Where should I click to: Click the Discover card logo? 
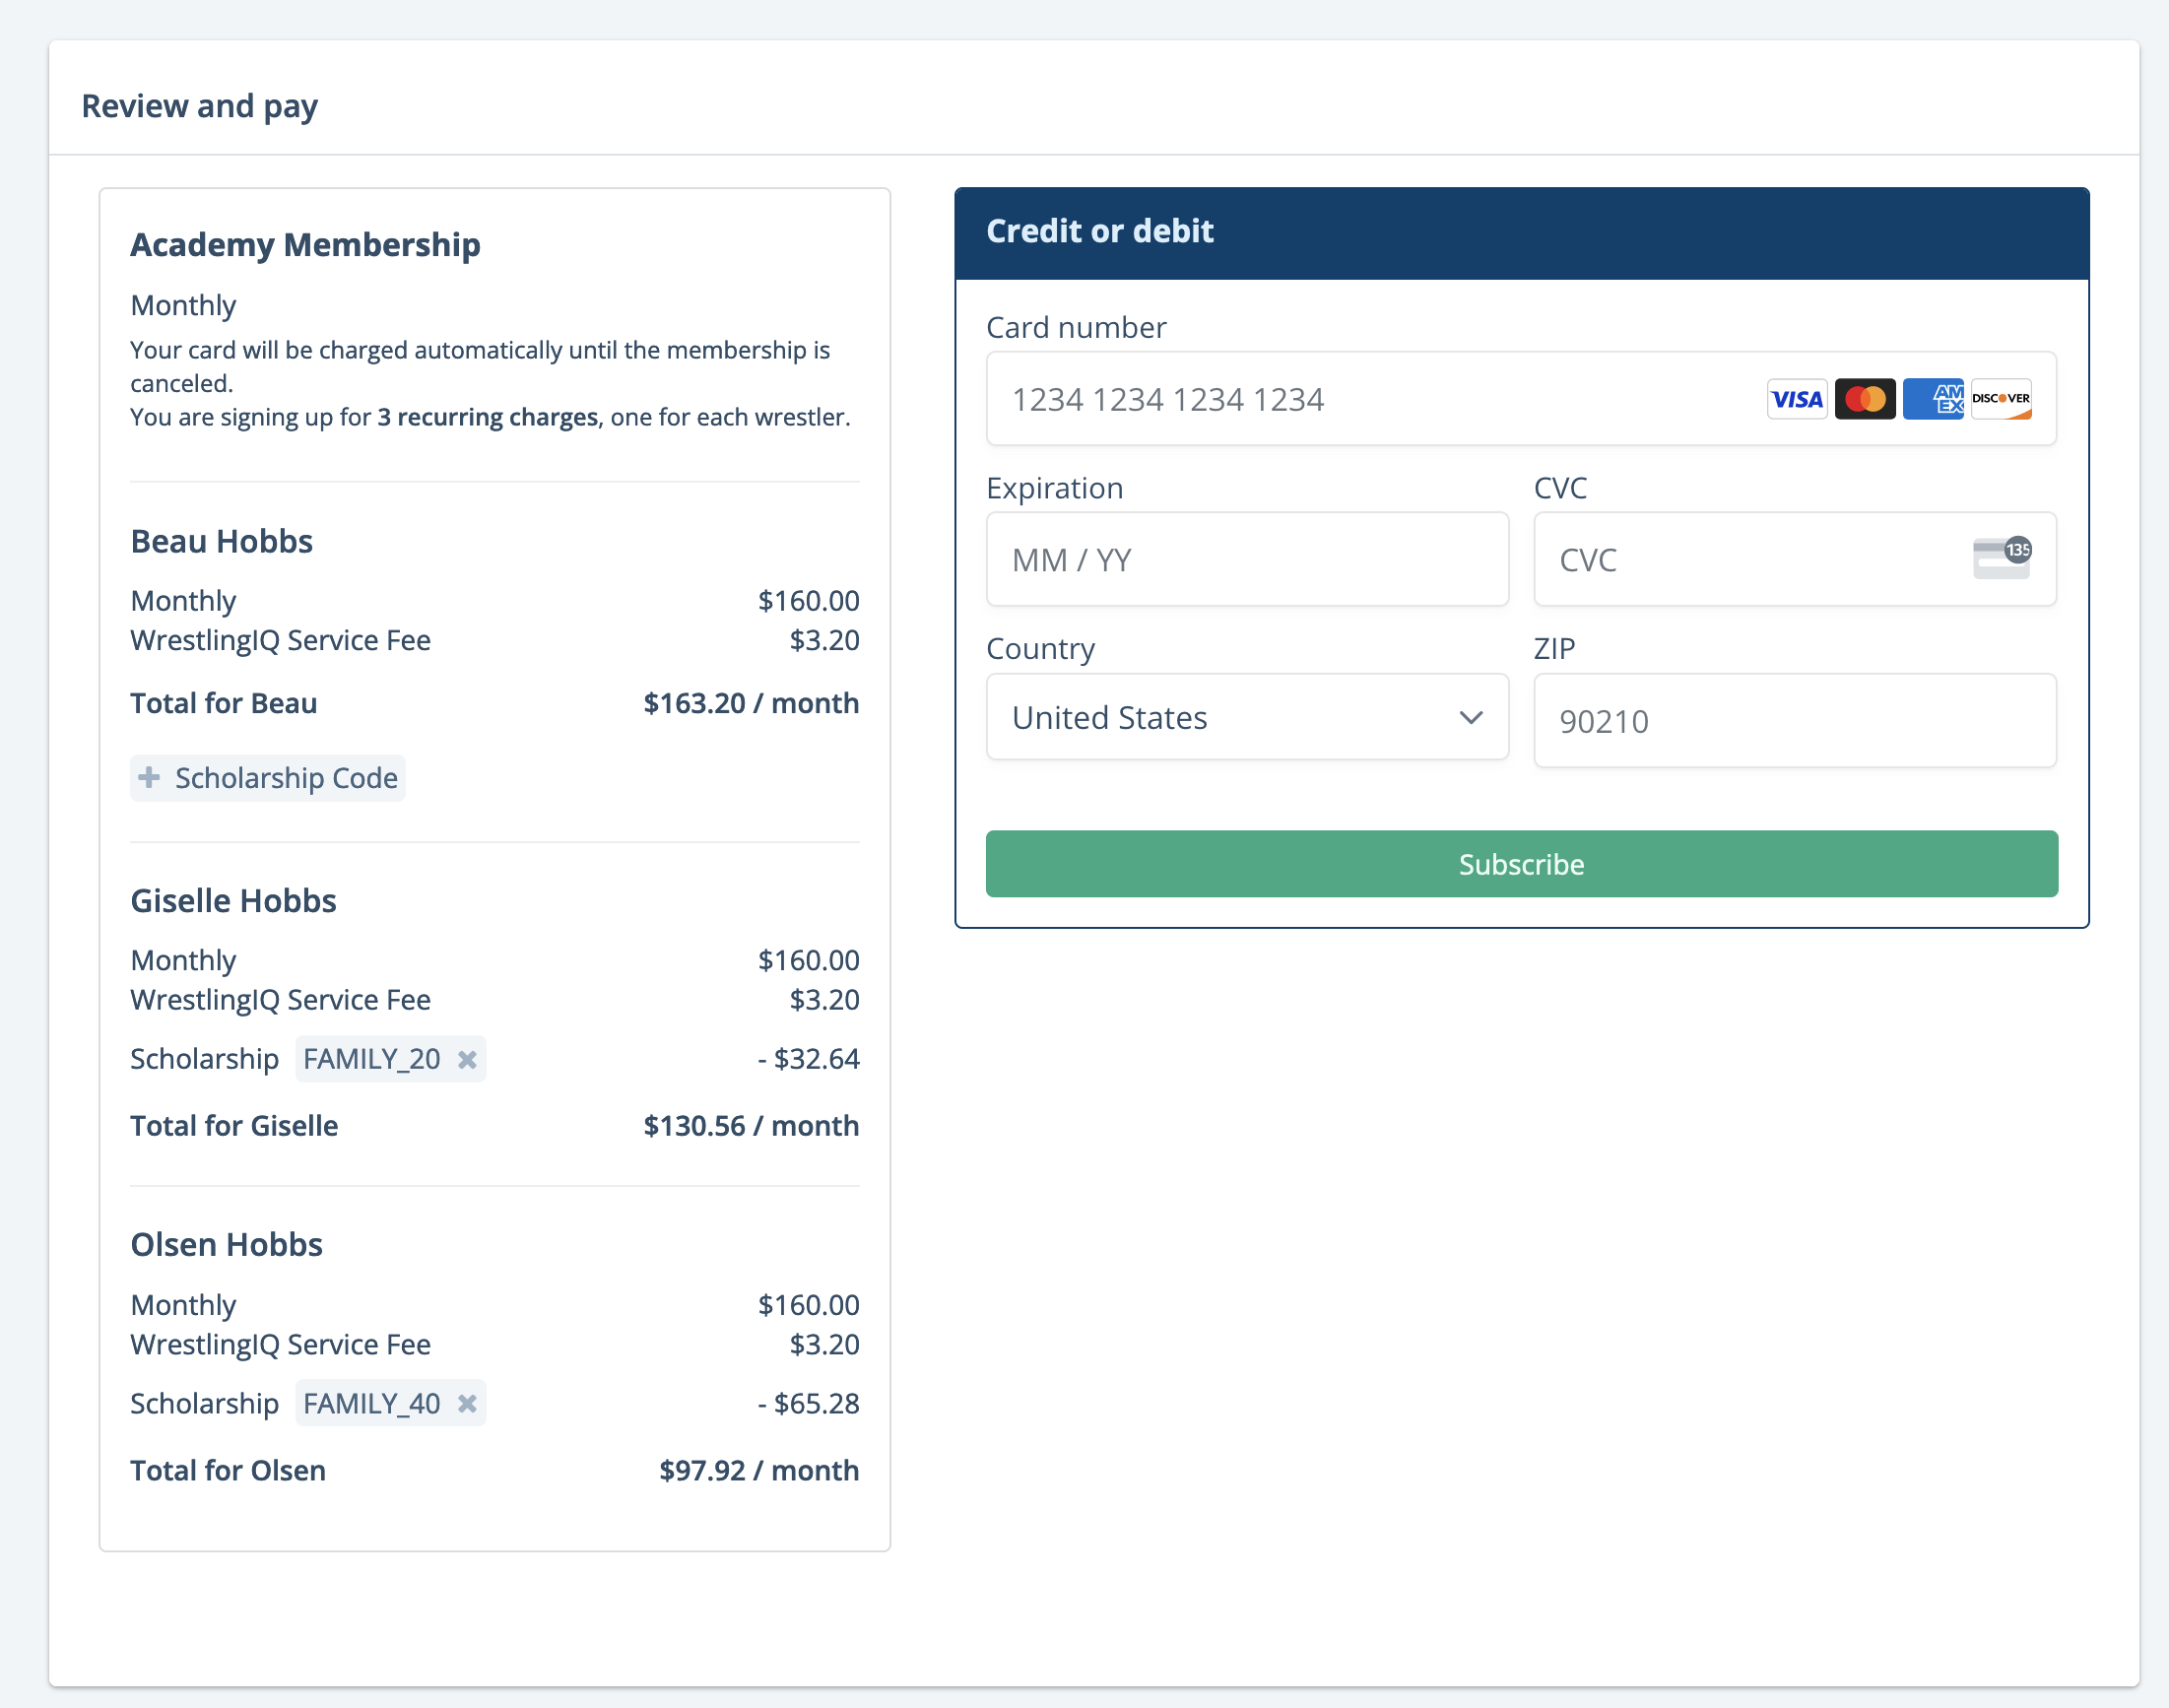click(x=2000, y=399)
